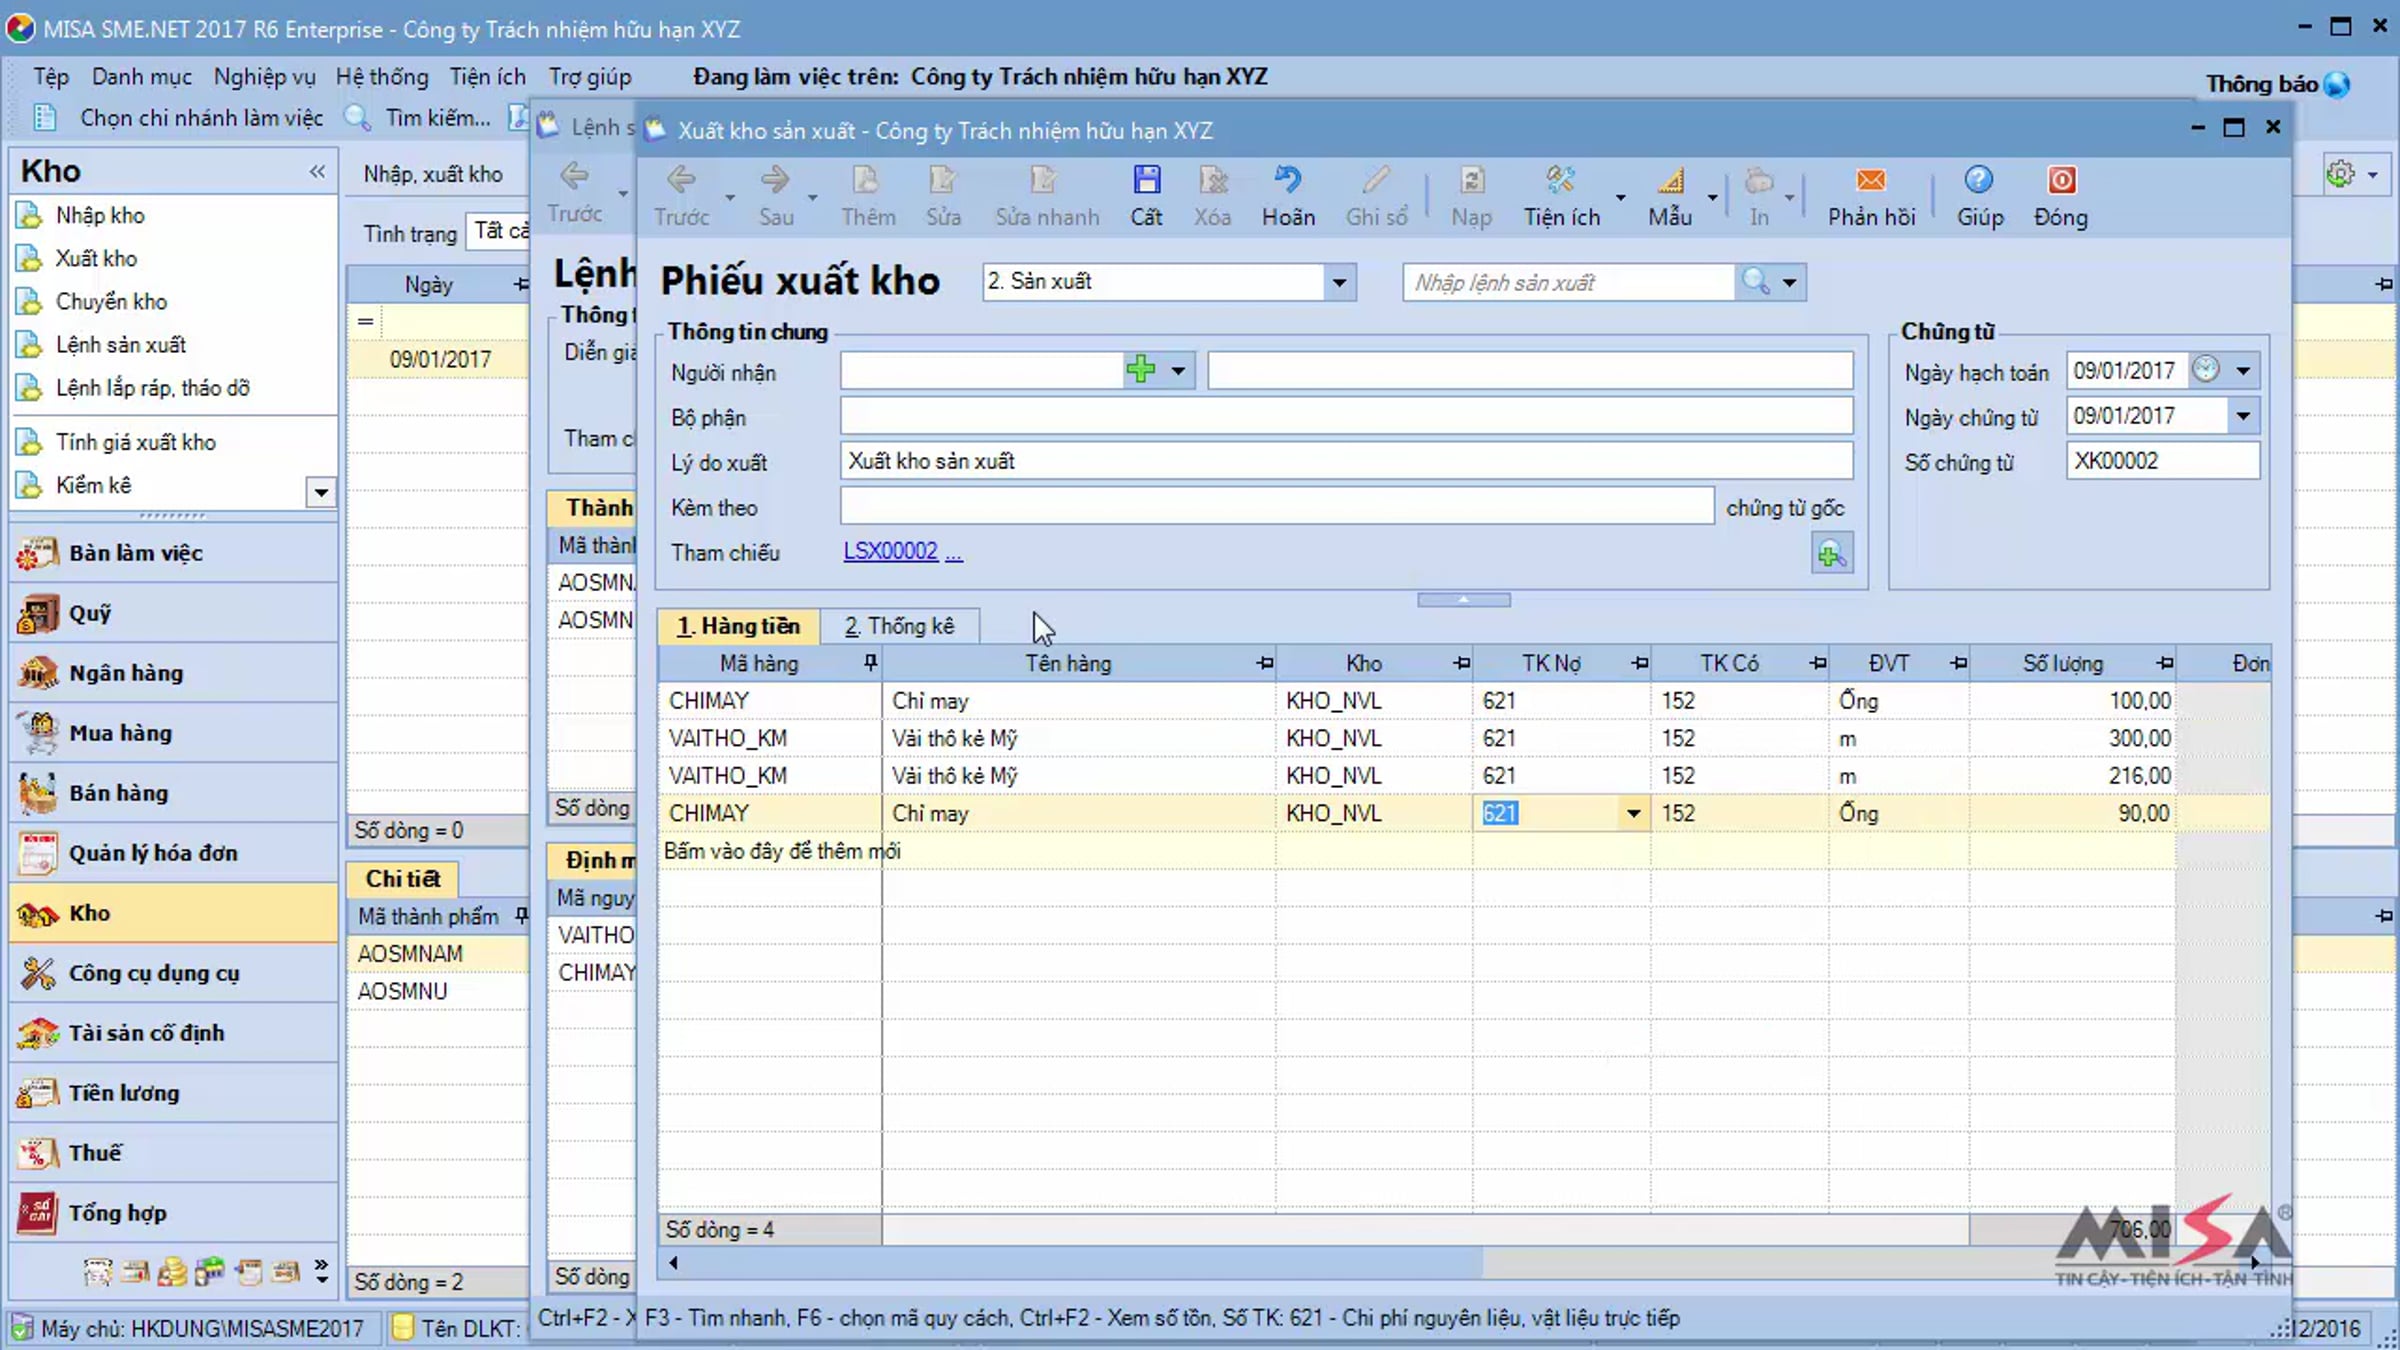The width and height of the screenshot is (2400, 1350).
Task: Click into the Lý do xuất field
Action: point(1346,461)
